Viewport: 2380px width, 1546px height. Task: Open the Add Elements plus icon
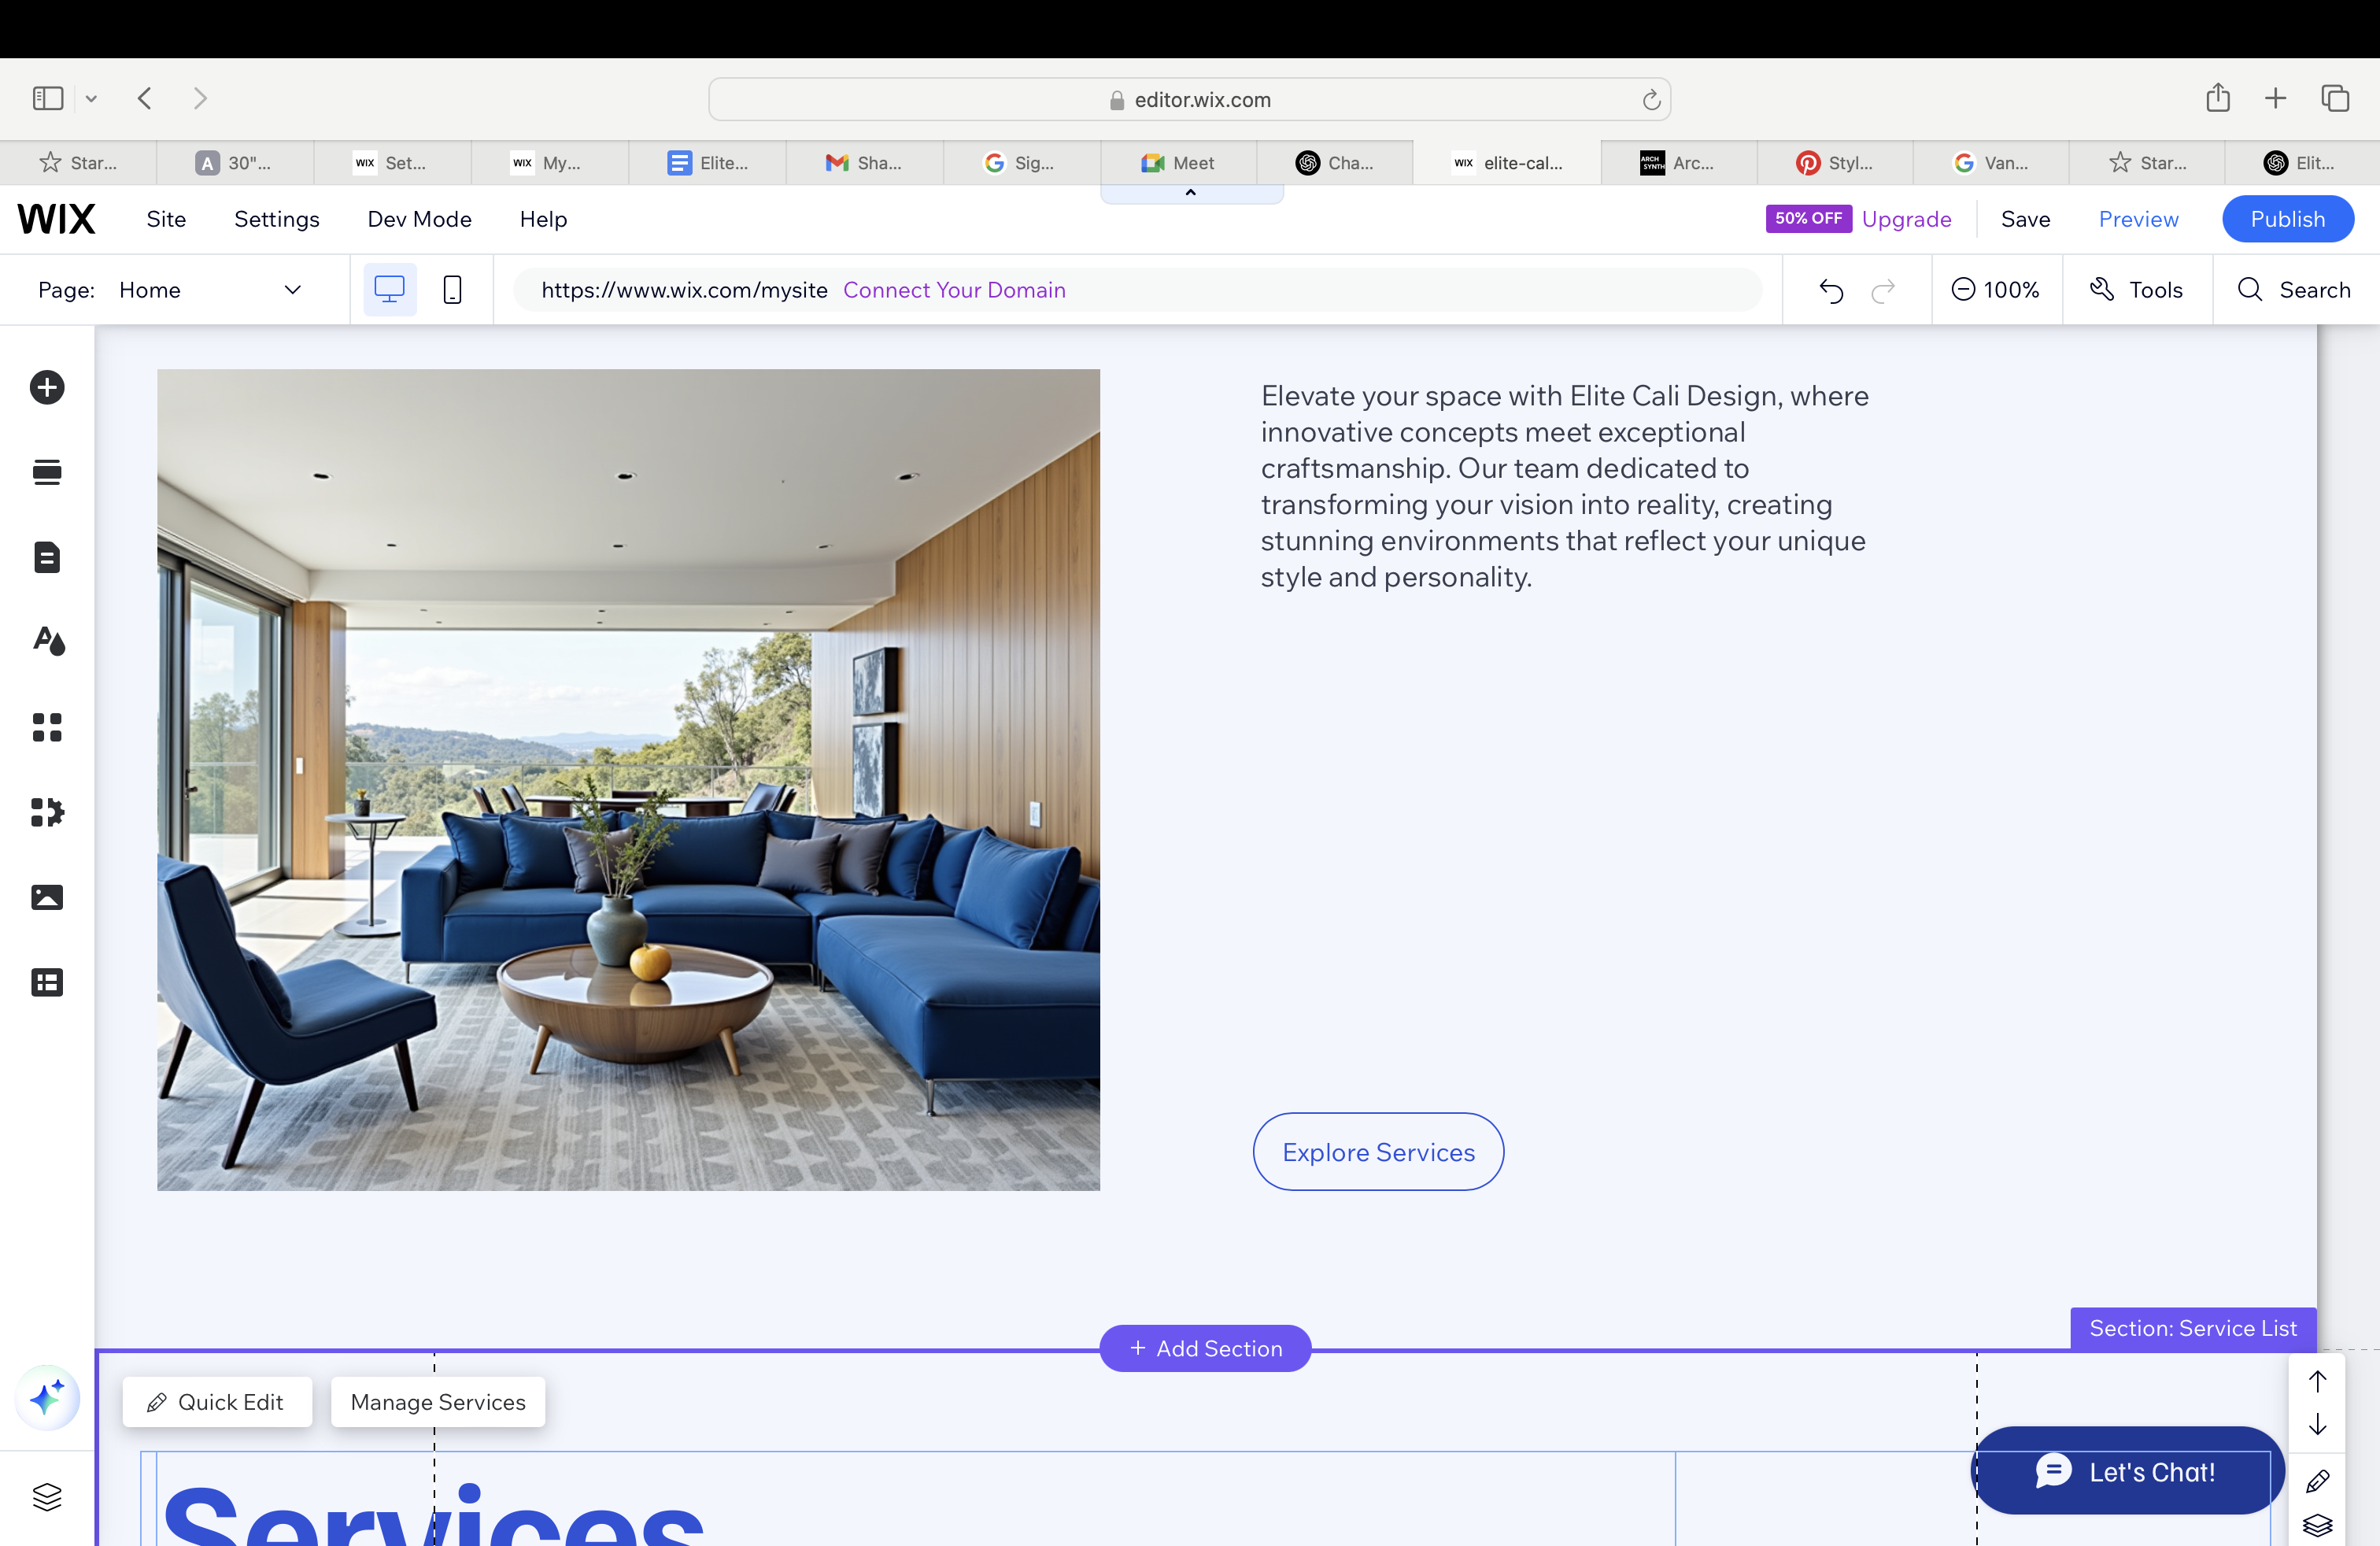(47, 387)
